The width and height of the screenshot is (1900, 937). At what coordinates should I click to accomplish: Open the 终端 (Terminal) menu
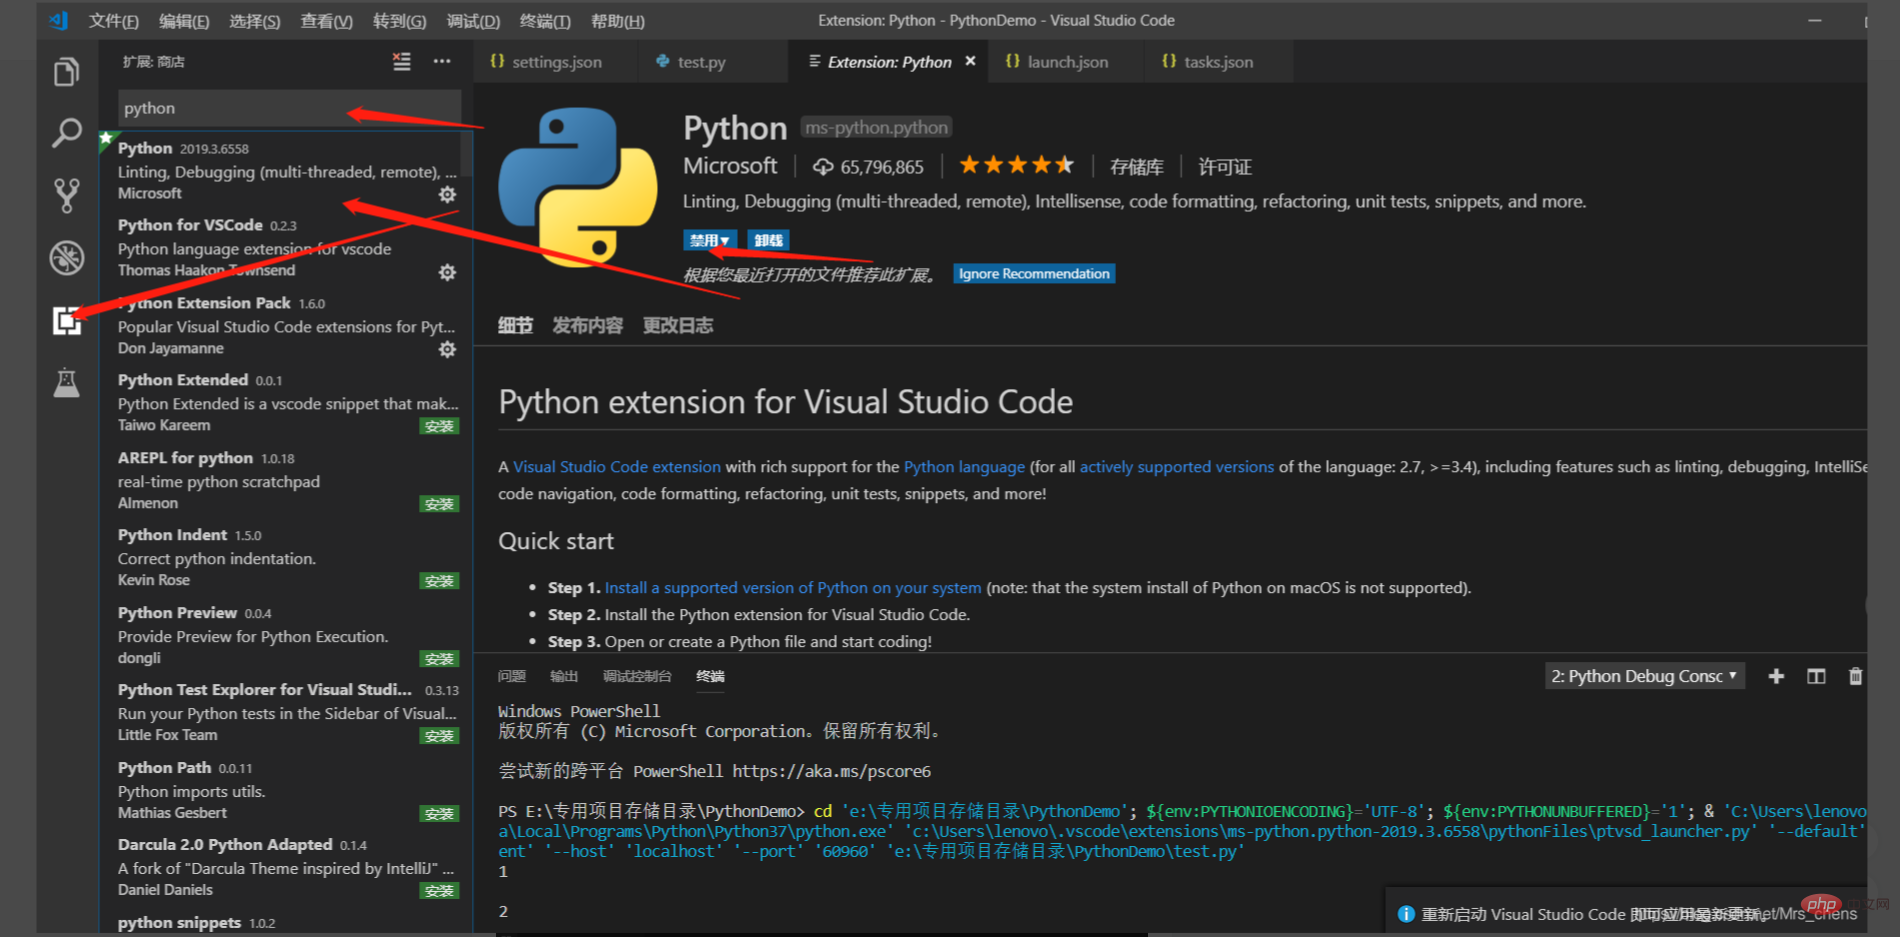click(x=545, y=20)
